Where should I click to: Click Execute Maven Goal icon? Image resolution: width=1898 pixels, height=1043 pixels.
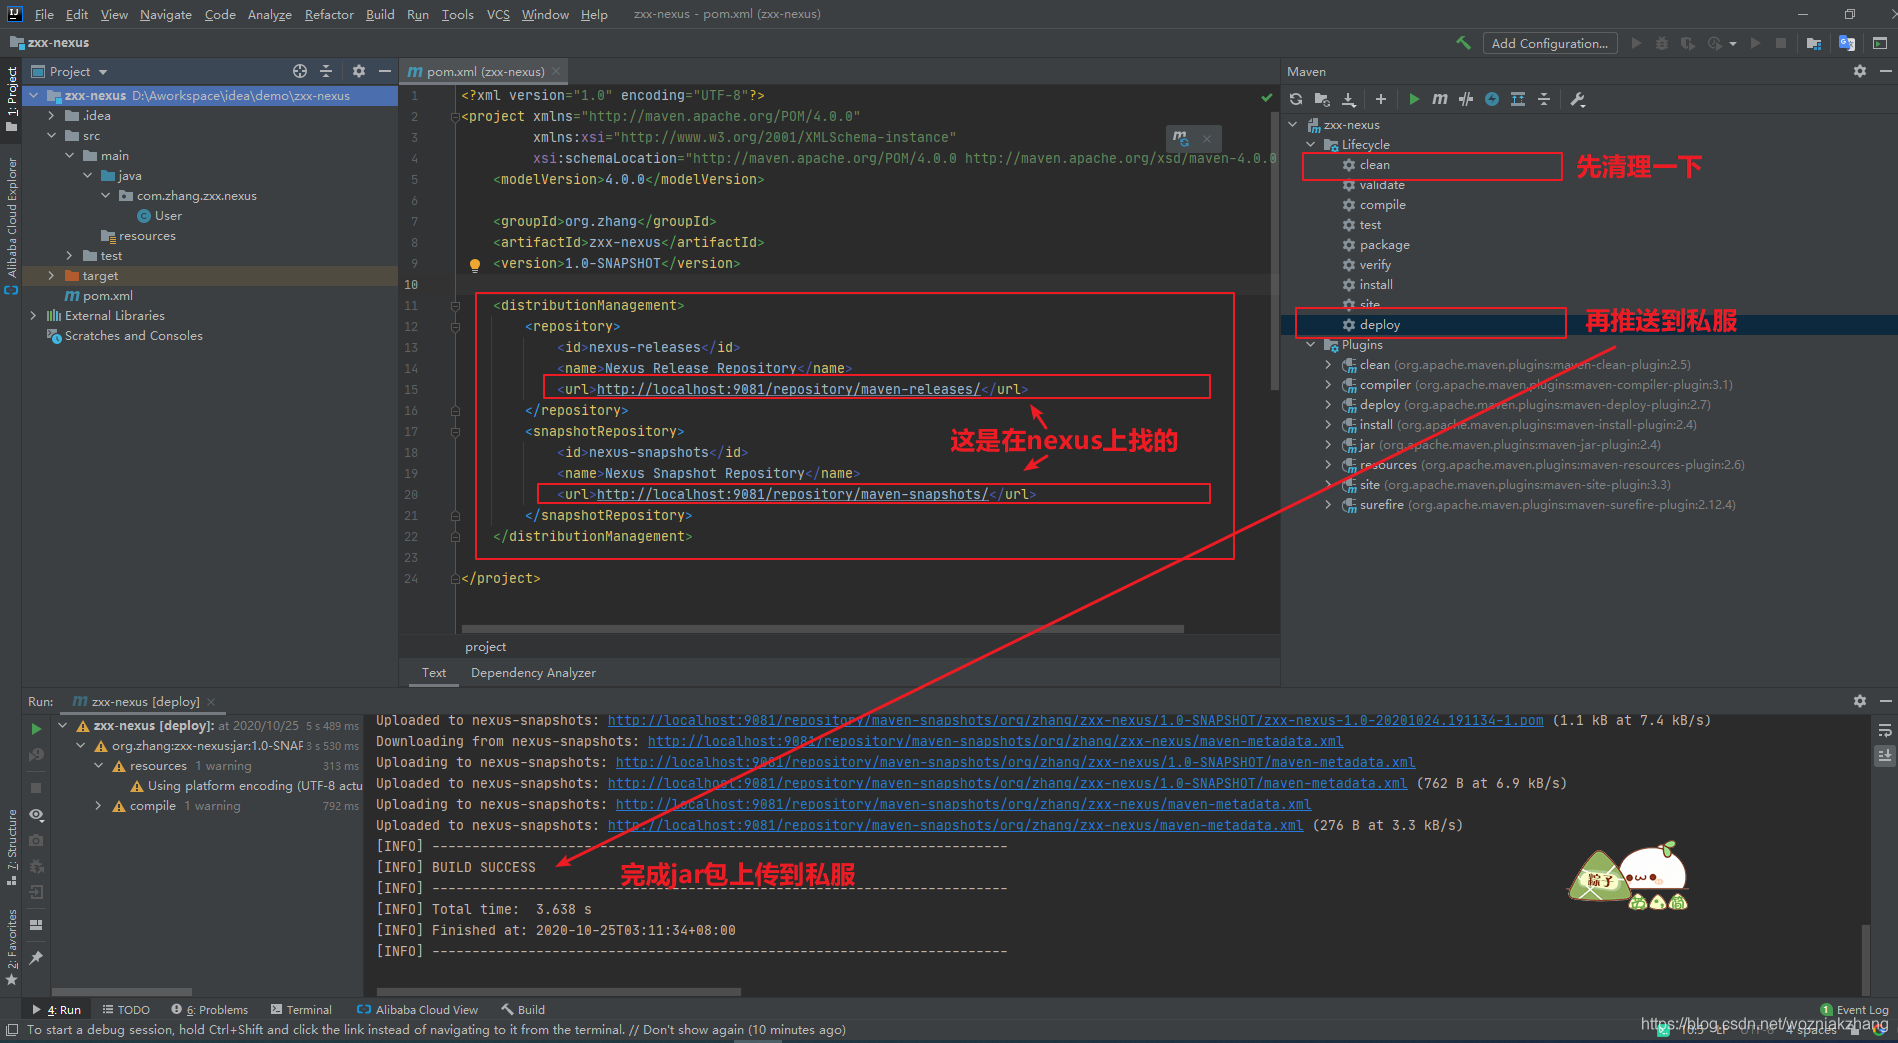pos(1440,99)
